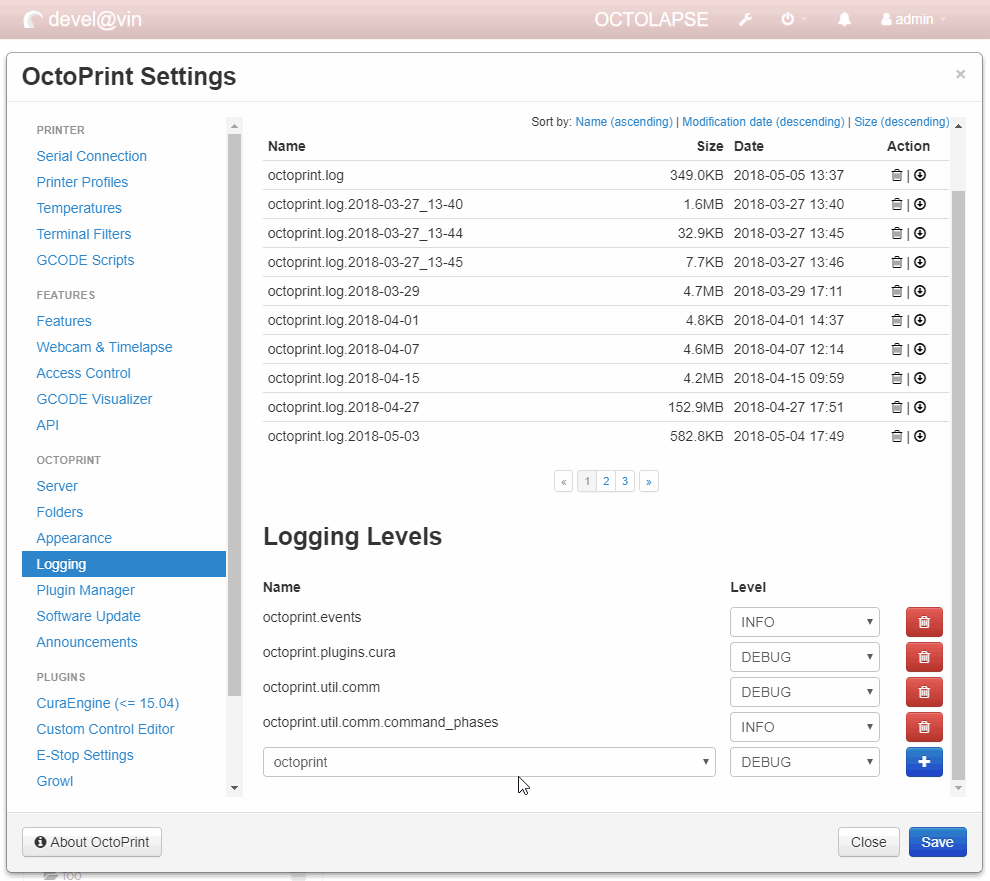Open the power options icon

(x=787, y=19)
